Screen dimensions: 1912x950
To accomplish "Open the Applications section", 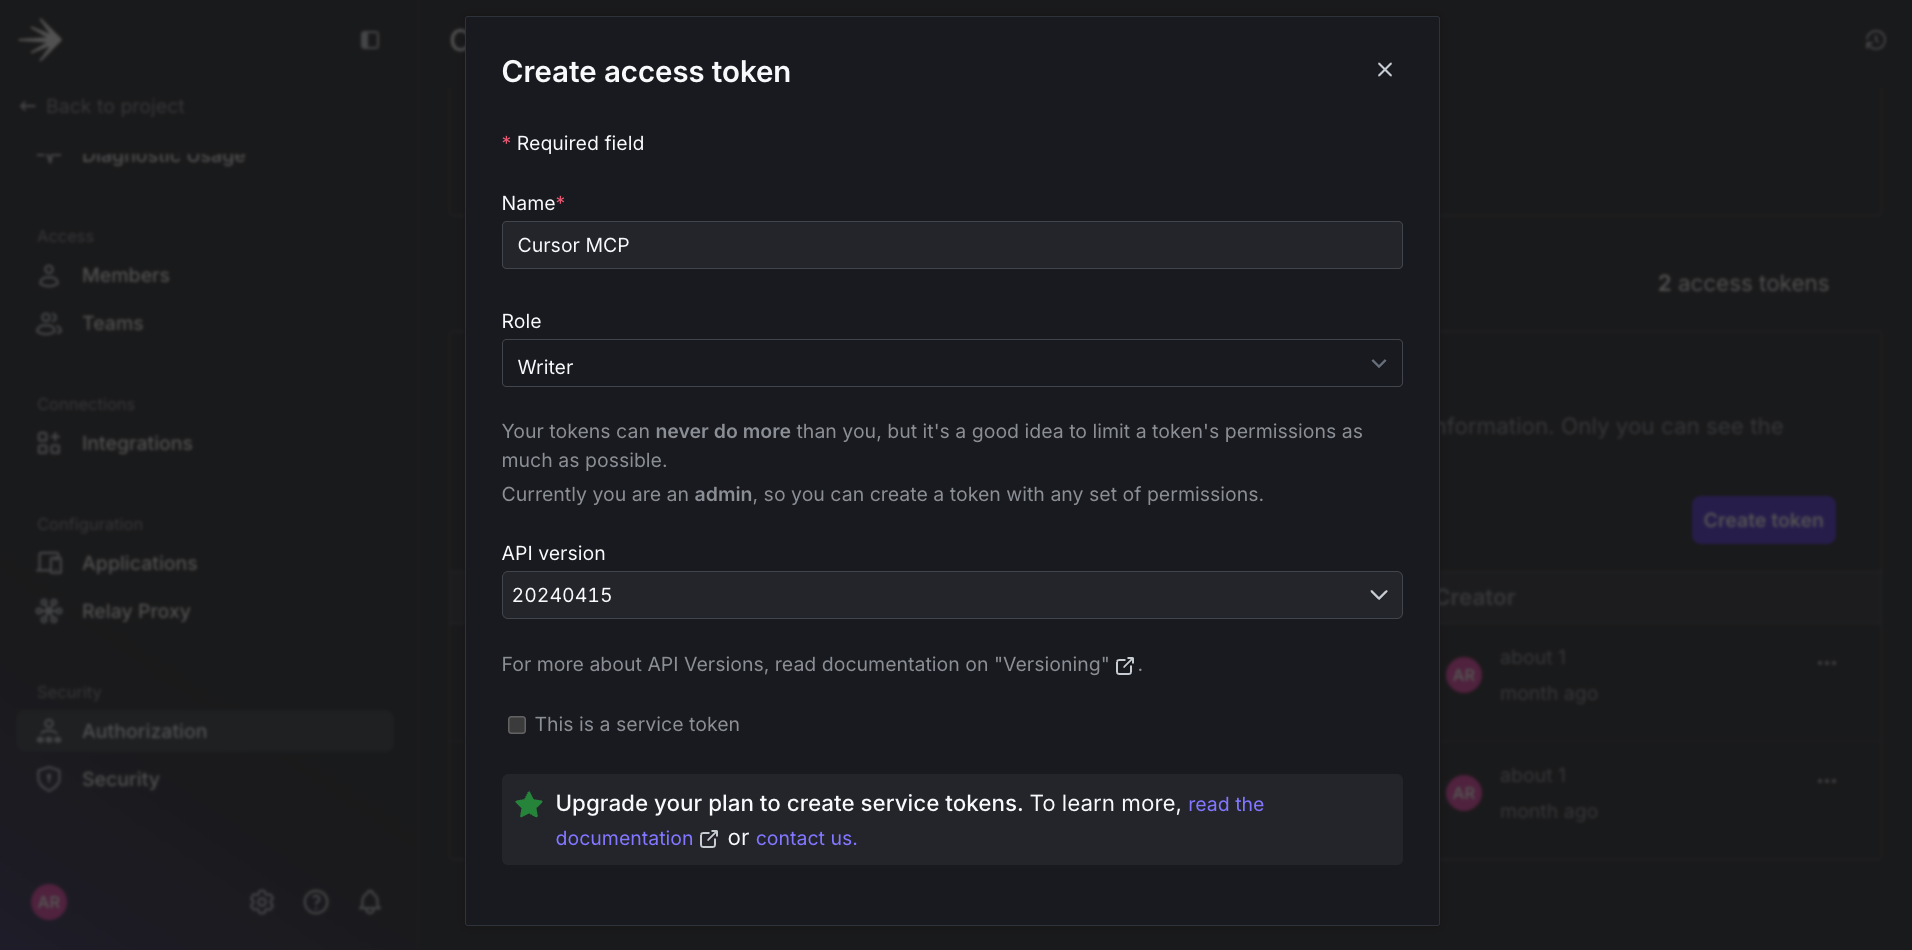I will click(x=139, y=563).
